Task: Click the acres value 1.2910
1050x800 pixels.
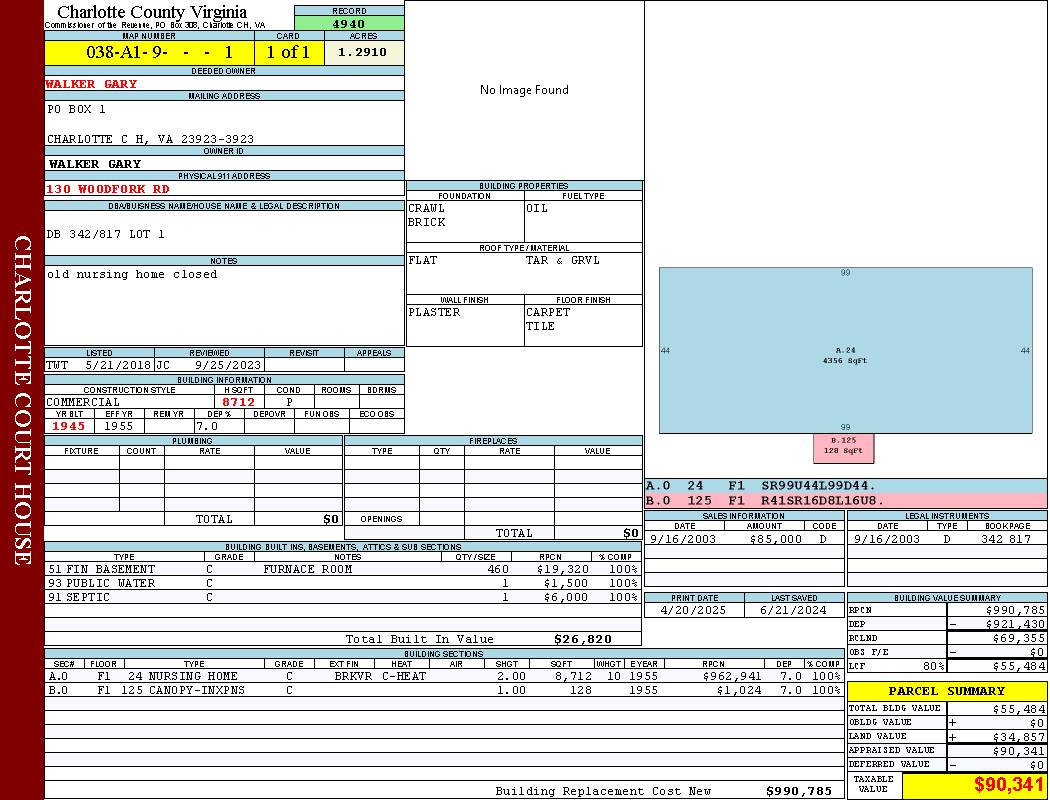Action: 363,52
